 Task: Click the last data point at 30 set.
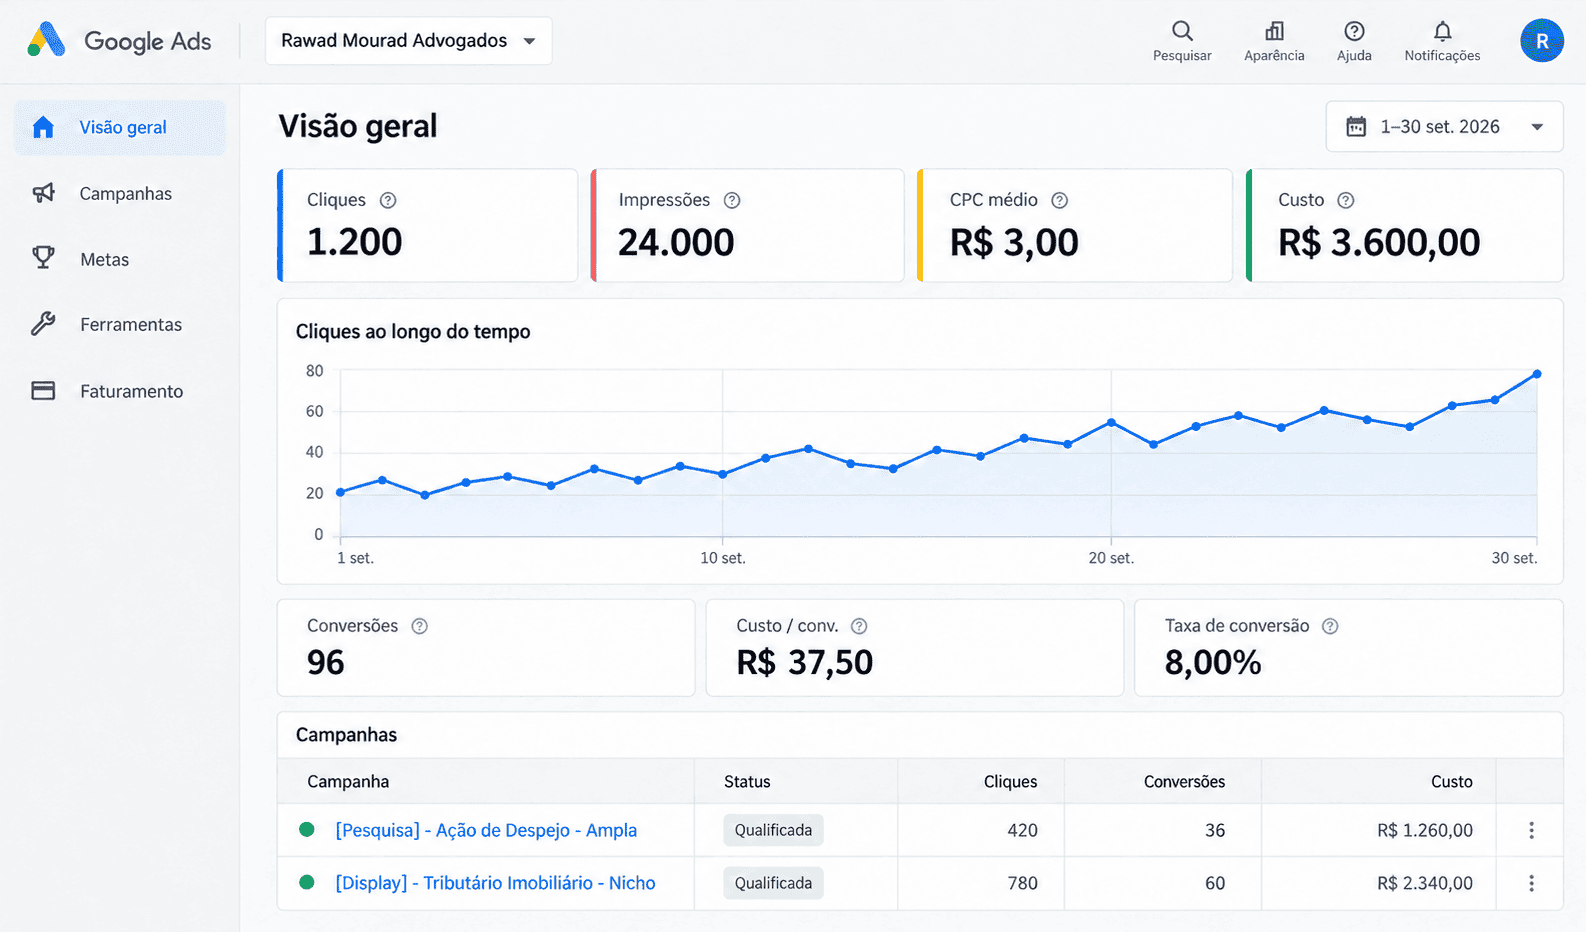pos(1537,374)
